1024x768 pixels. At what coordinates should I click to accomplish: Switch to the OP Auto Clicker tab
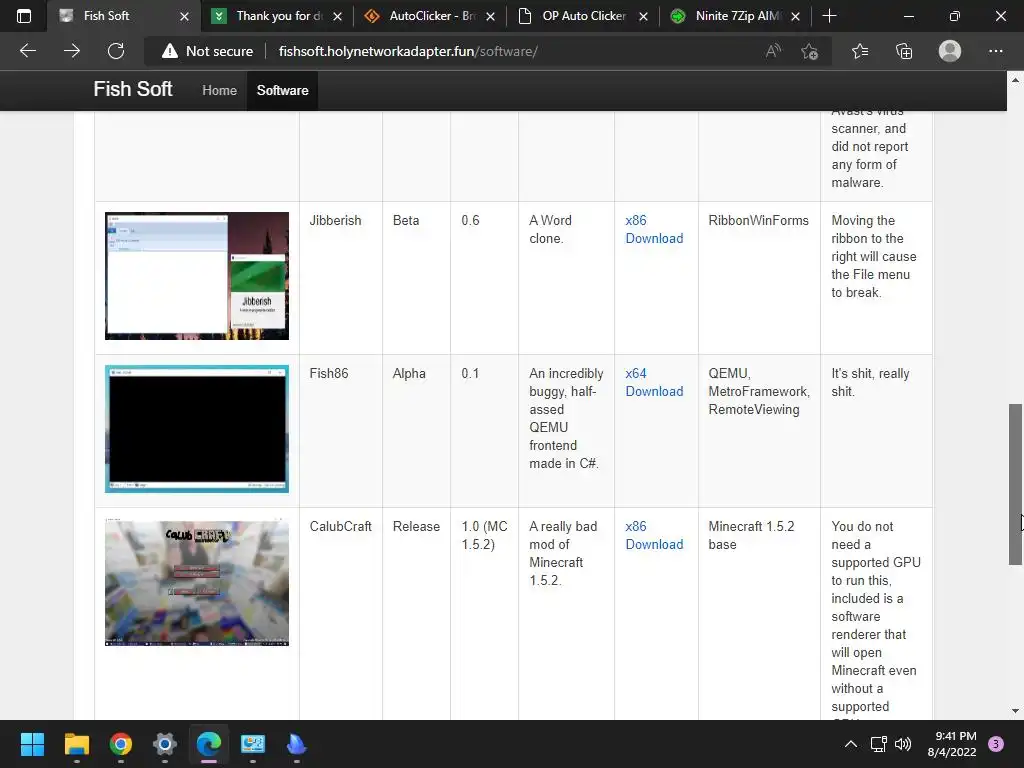(x=584, y=16)
